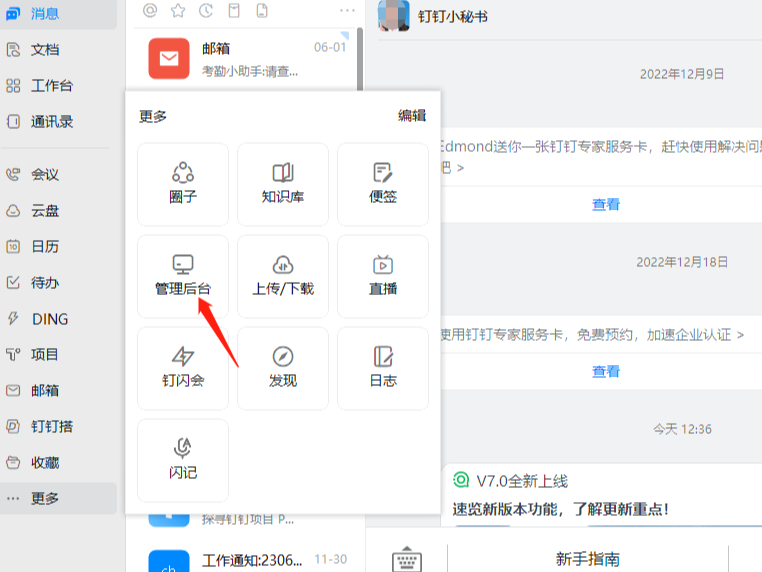Open the 圈子 tile in 更多 panel

[x=183, y=184]
